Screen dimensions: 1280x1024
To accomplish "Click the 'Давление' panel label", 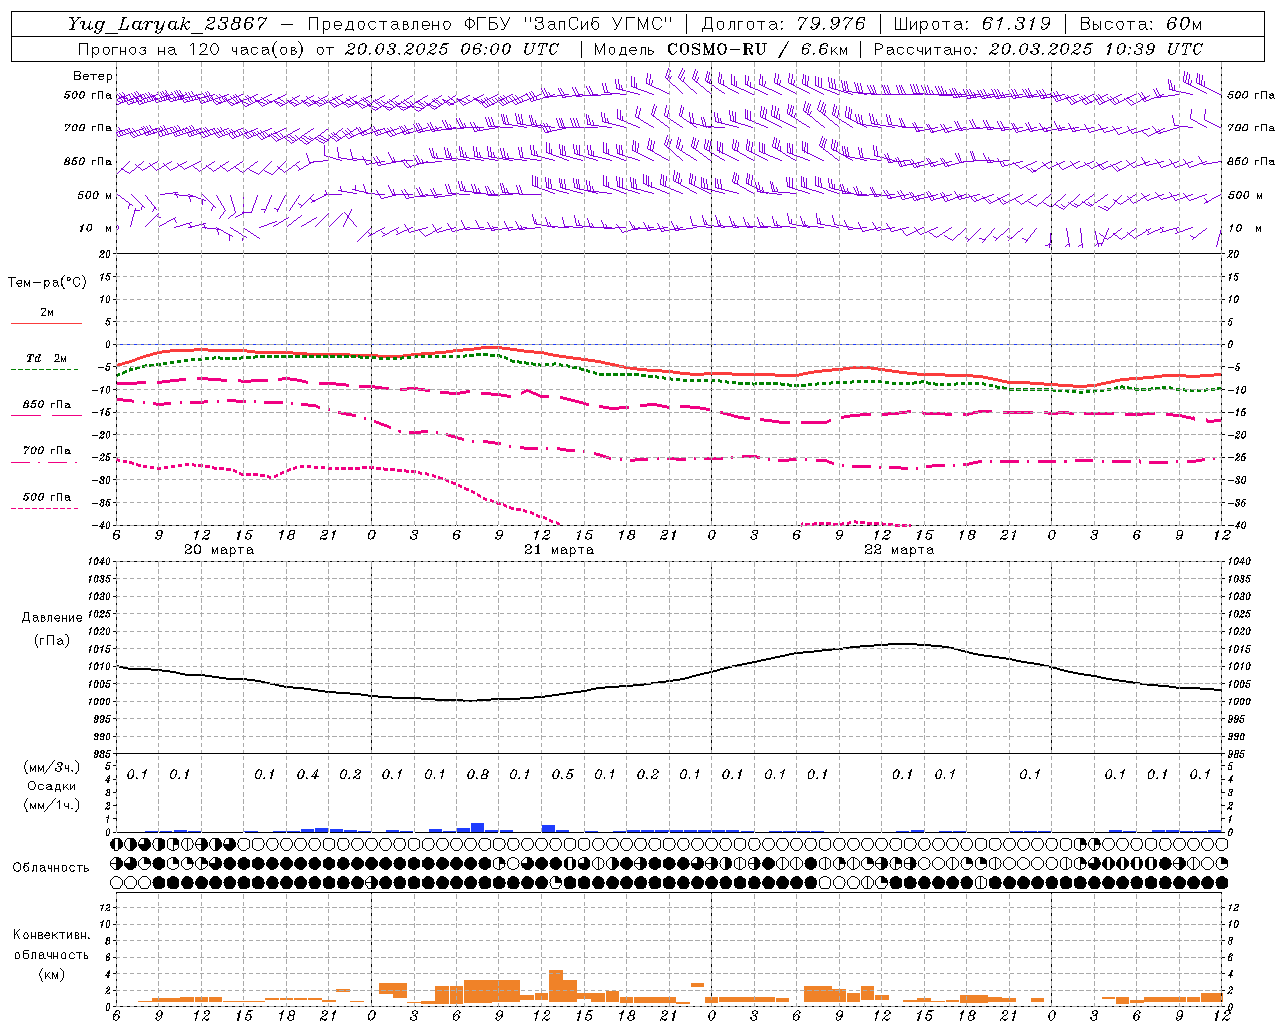I will 52,618.
